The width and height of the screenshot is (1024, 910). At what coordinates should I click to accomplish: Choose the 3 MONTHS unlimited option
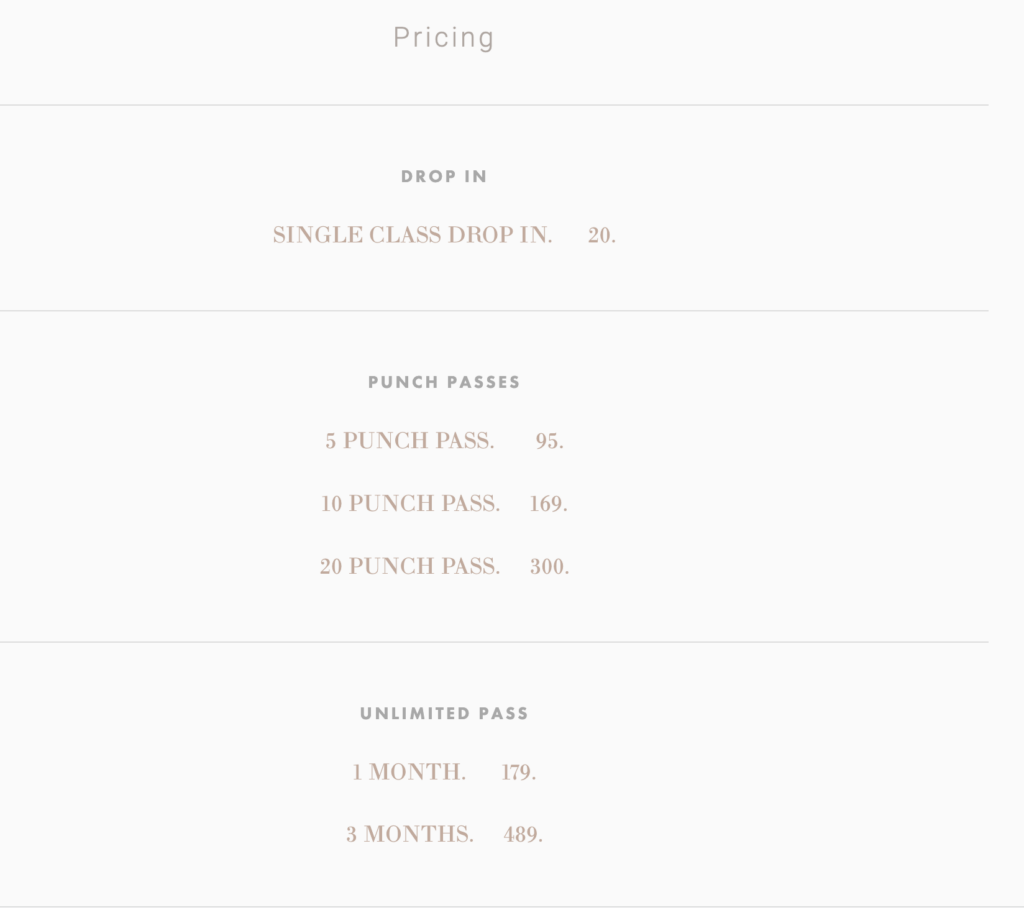coord(409,835)
